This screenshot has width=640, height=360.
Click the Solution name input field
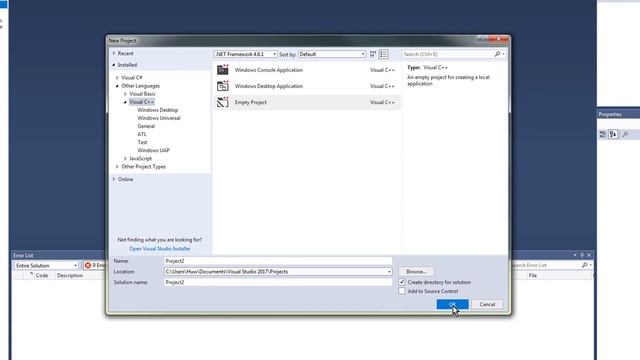(x=278, y=282)
